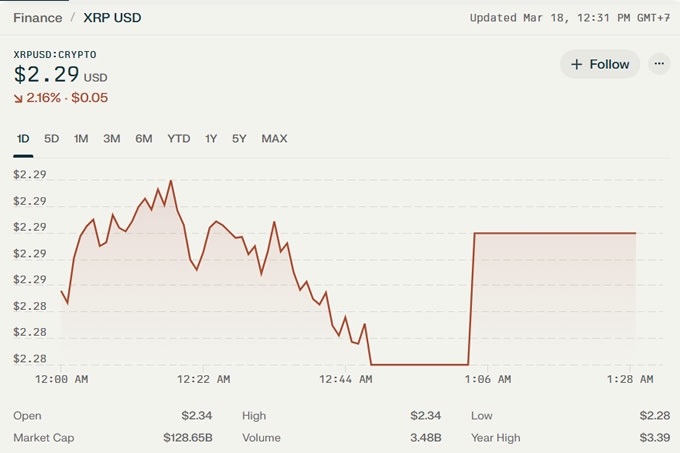Go to the Finance breadcrumb link

pos(37,18)
